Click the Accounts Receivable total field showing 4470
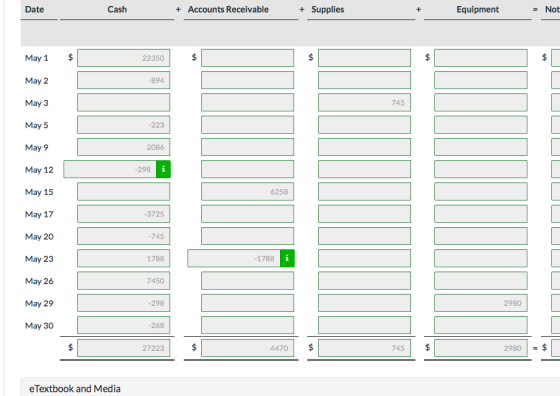 click(248, 348)
